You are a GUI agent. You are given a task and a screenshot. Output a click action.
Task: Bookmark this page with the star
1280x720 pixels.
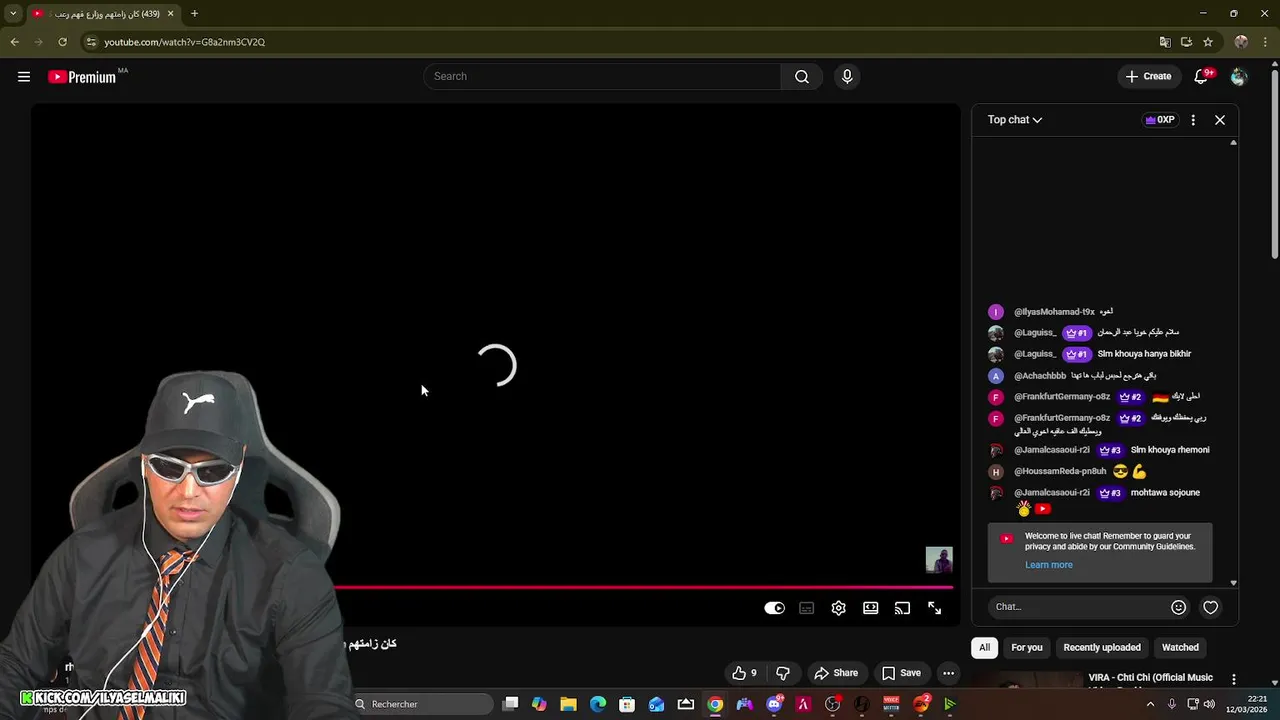(1208, 42)
